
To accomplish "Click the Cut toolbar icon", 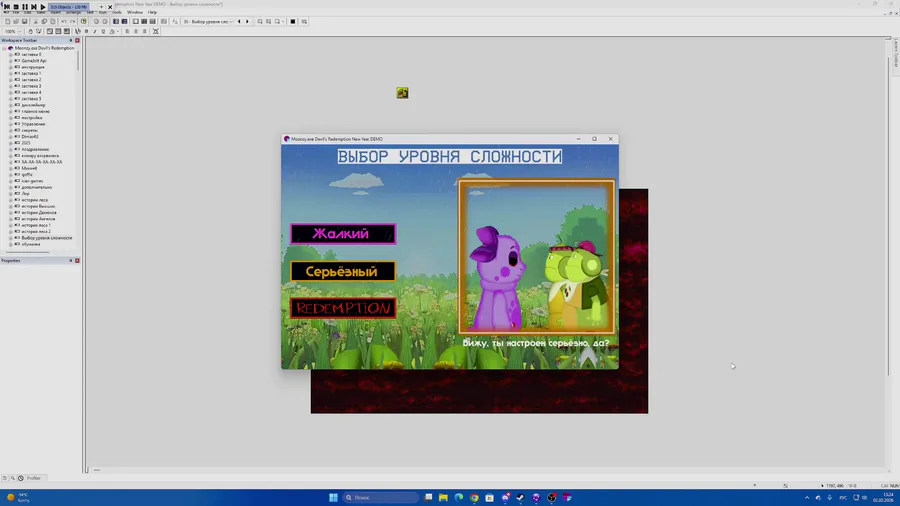I will [36, 22].
